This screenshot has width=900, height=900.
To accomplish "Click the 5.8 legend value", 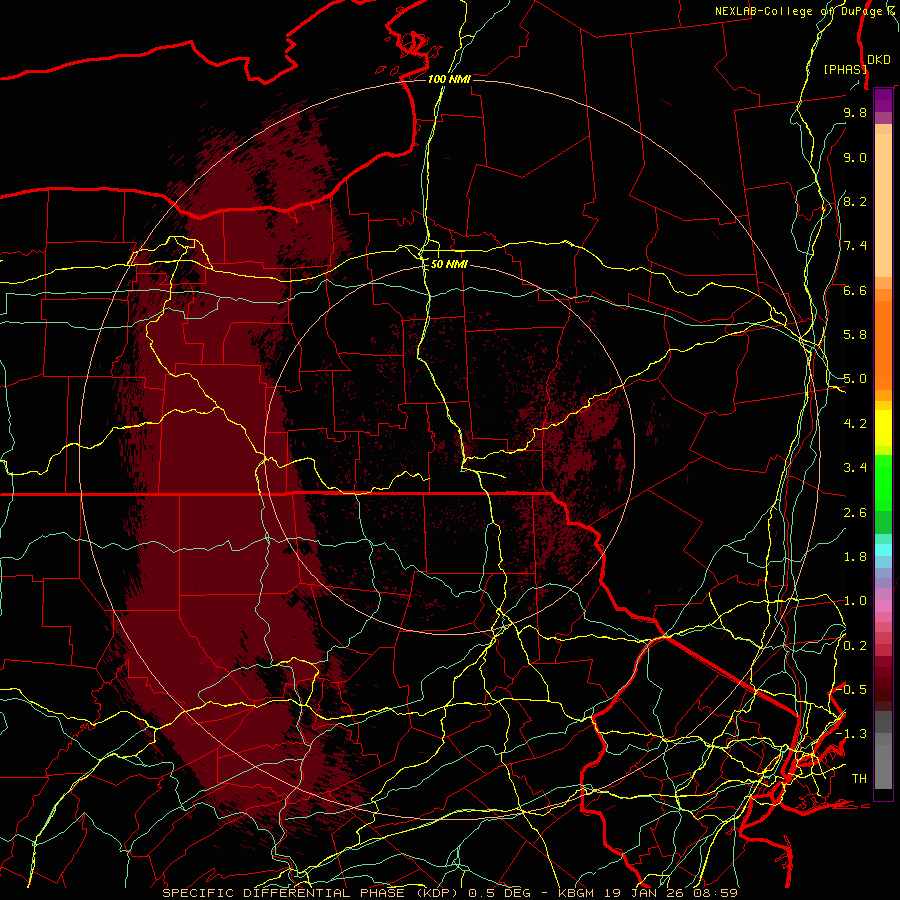I will [855, 335].
